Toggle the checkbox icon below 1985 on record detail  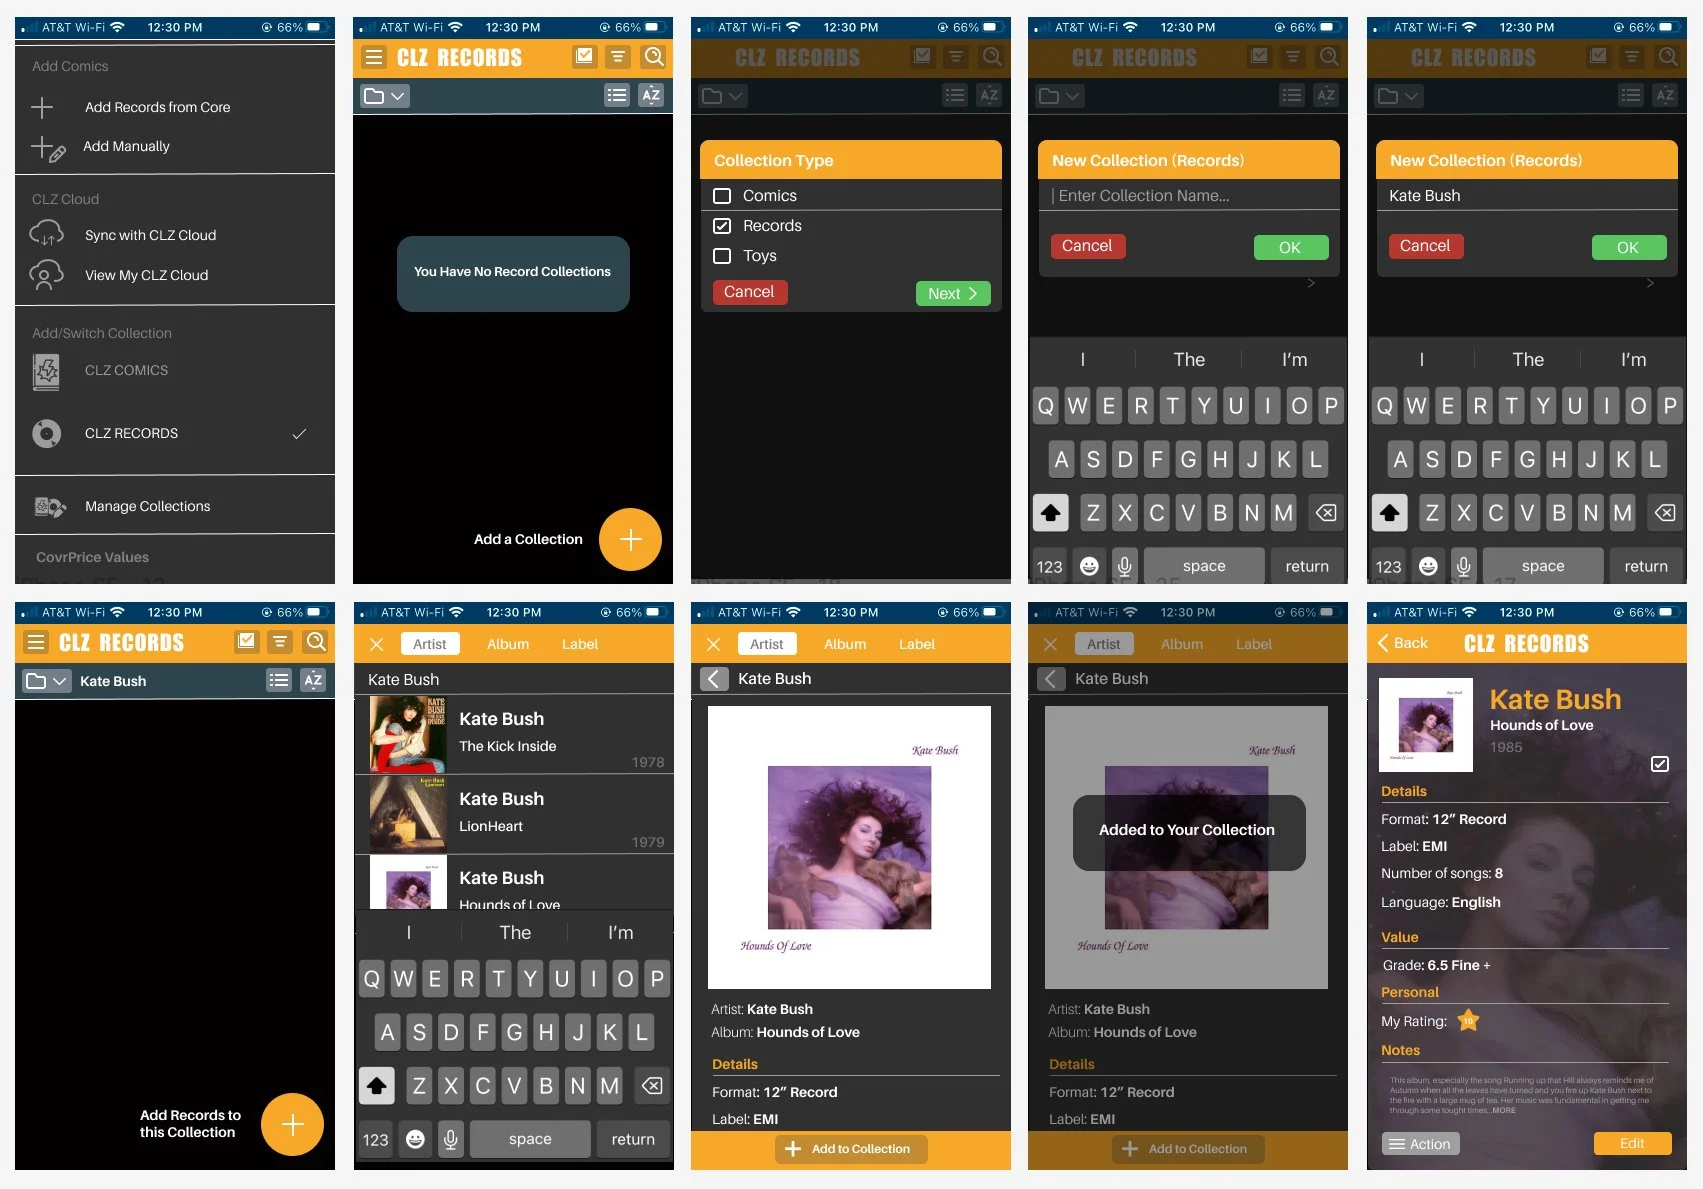1660,764
